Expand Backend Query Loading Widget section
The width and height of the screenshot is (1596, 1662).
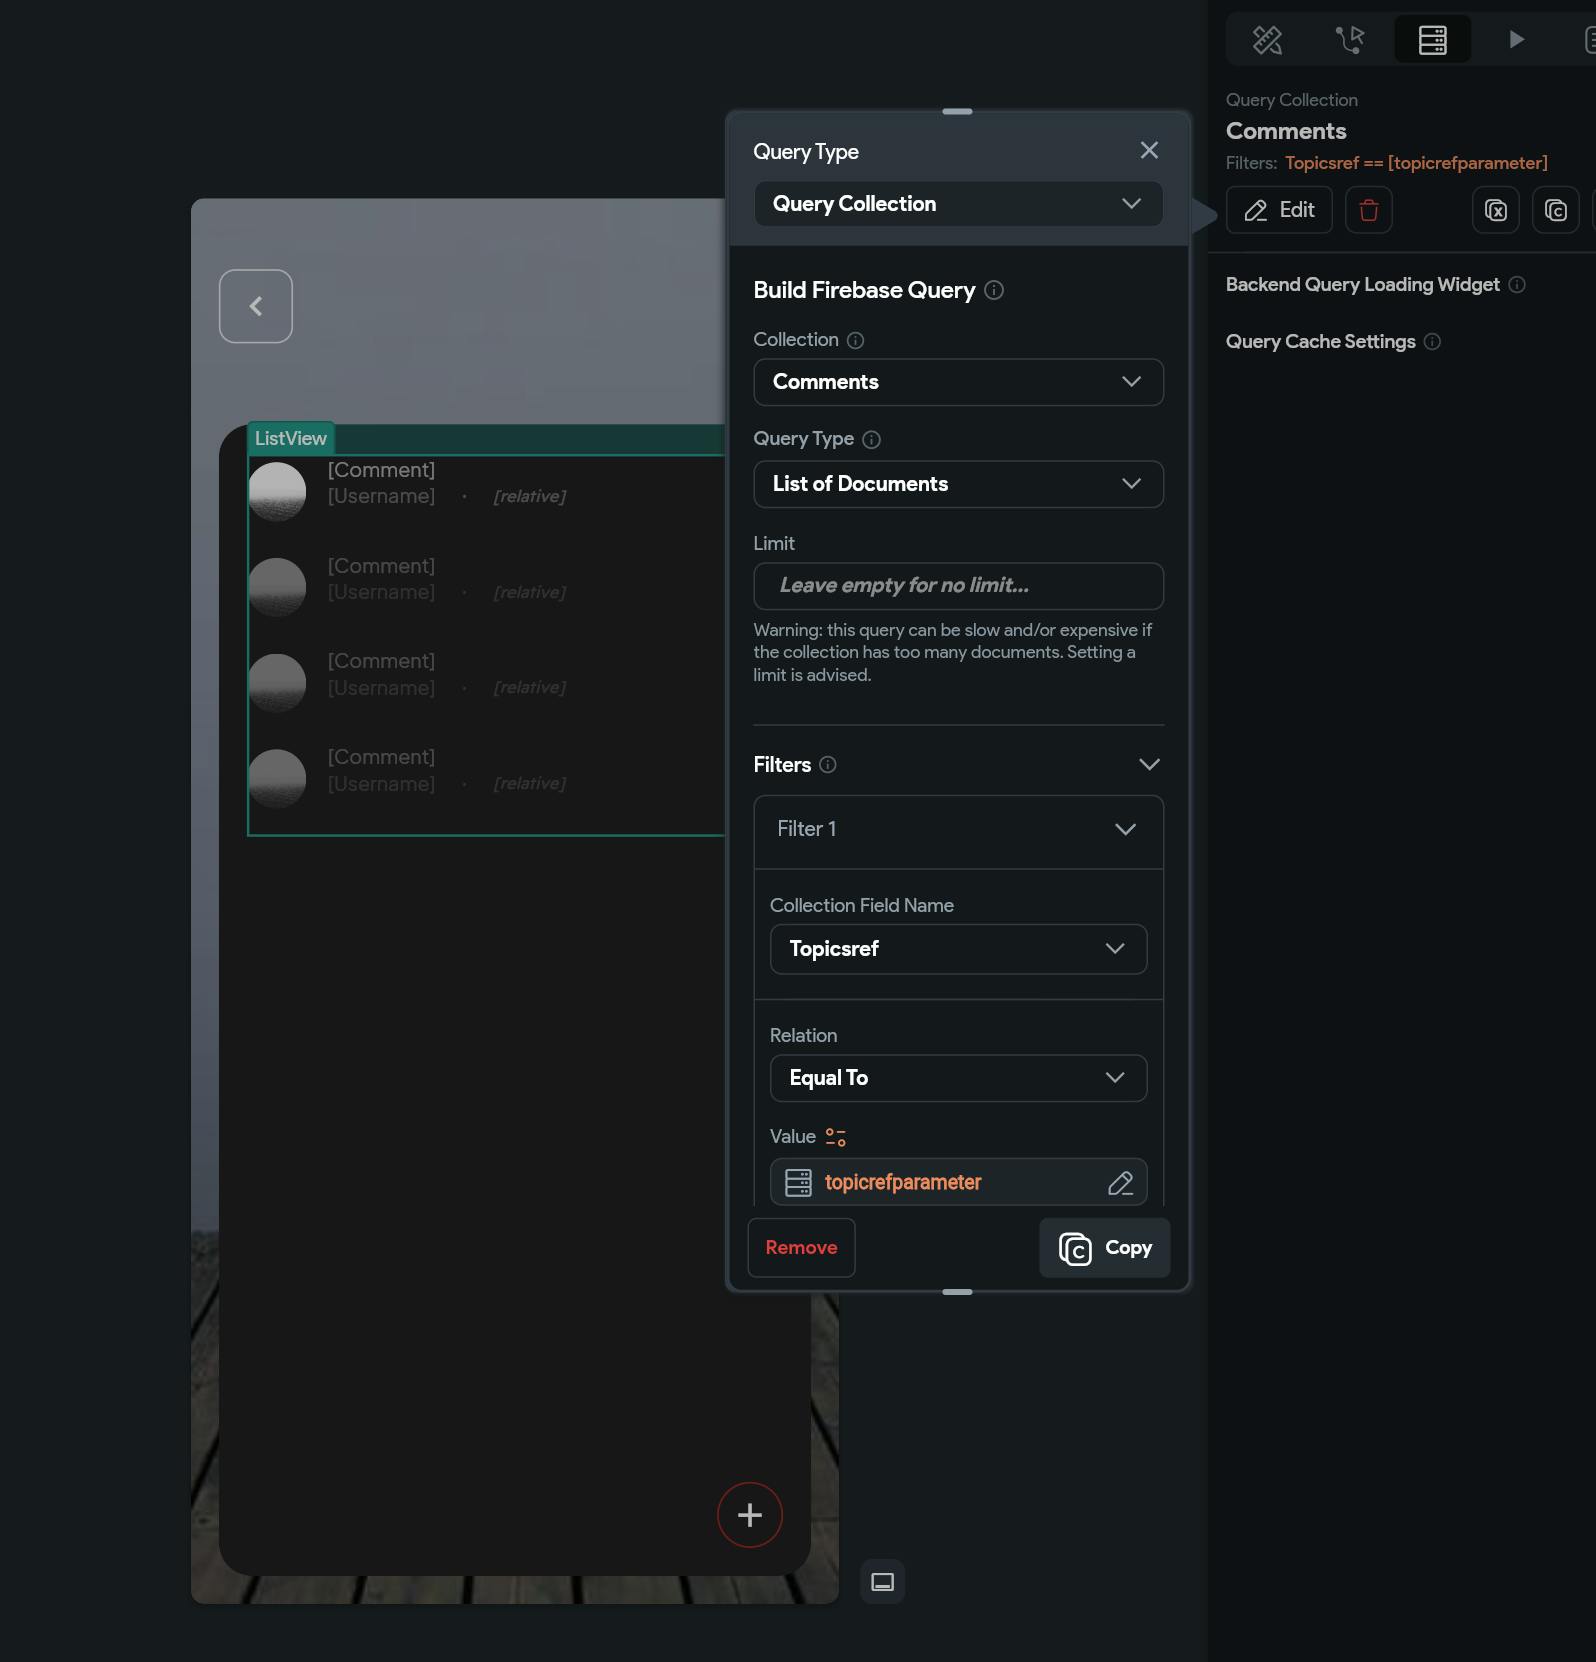(1362, 285)
